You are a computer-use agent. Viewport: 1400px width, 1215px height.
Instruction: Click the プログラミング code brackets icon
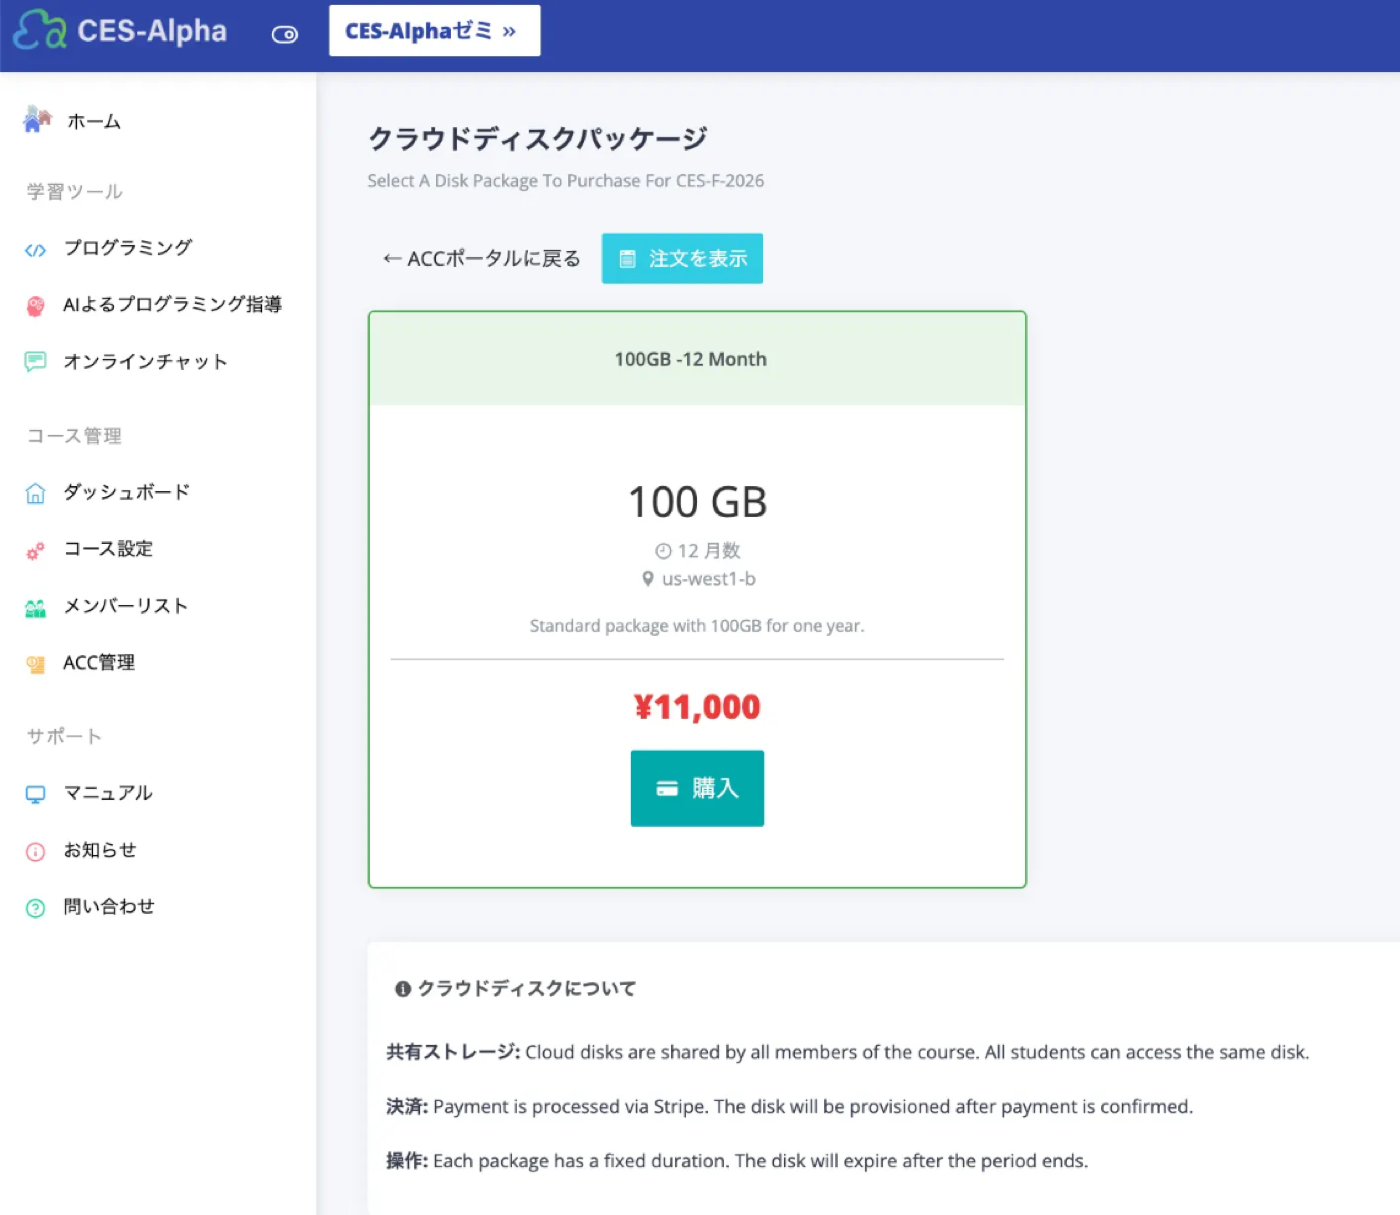tap(35, 250)
